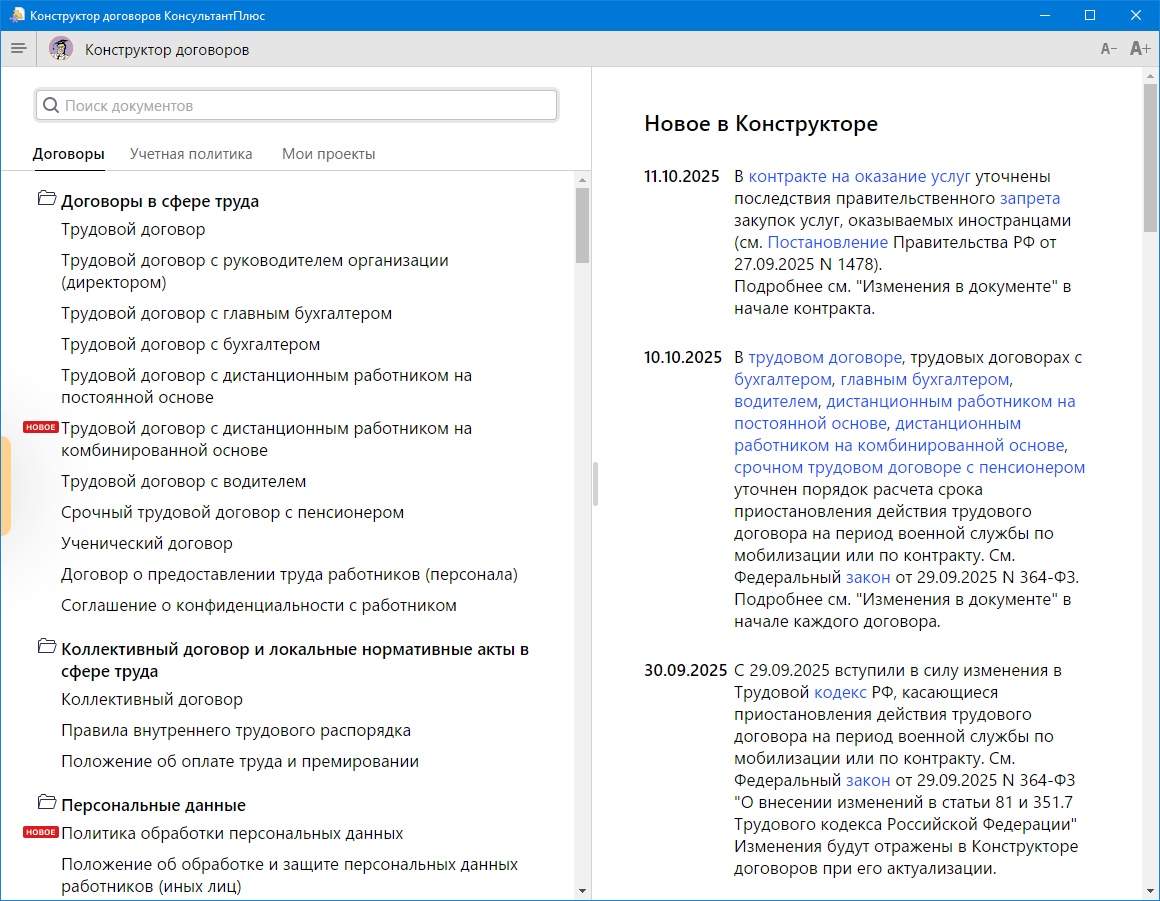This screenshot has height=901, width=1160.
Task: Open the hamburger menu in toolbar
Action: tap(18, 48)
